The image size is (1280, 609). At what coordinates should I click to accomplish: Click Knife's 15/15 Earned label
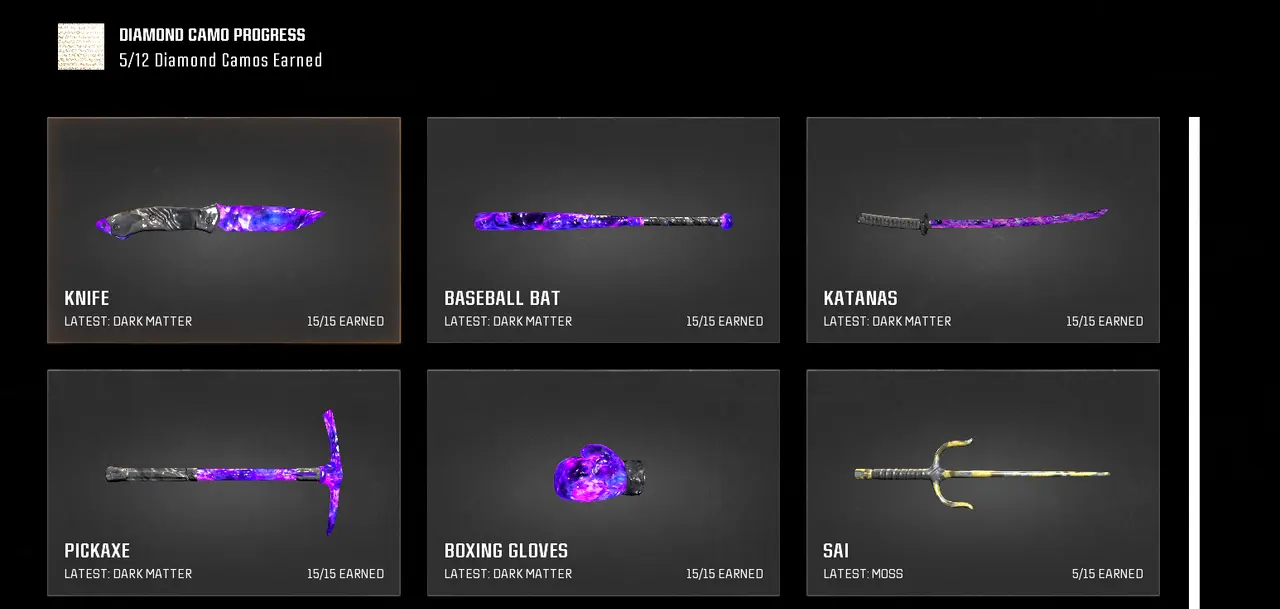pos(345,321)
